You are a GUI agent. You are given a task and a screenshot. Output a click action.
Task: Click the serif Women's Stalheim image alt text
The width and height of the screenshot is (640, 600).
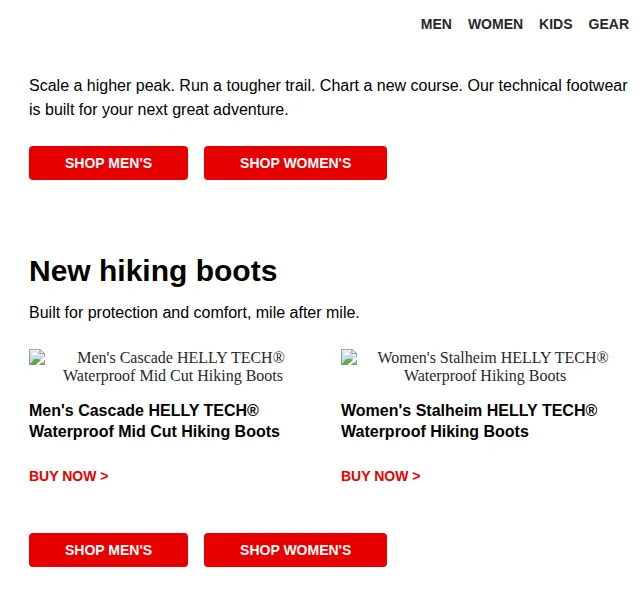tap(493, 367)
